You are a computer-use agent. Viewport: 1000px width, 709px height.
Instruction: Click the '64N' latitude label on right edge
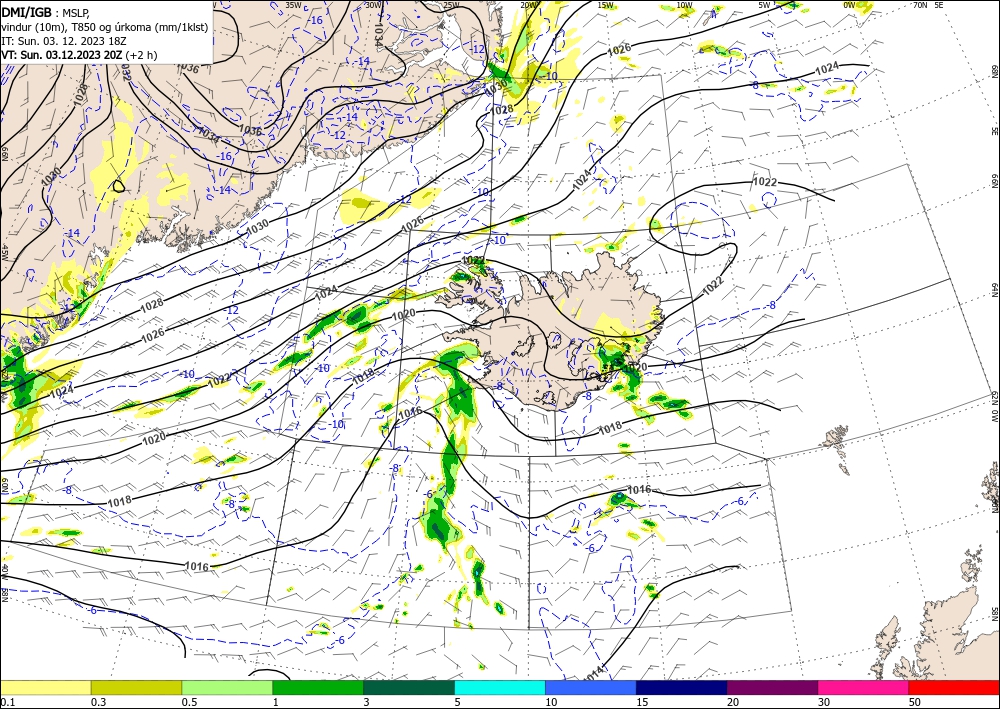pyautogui.click(x=994, y=290)
